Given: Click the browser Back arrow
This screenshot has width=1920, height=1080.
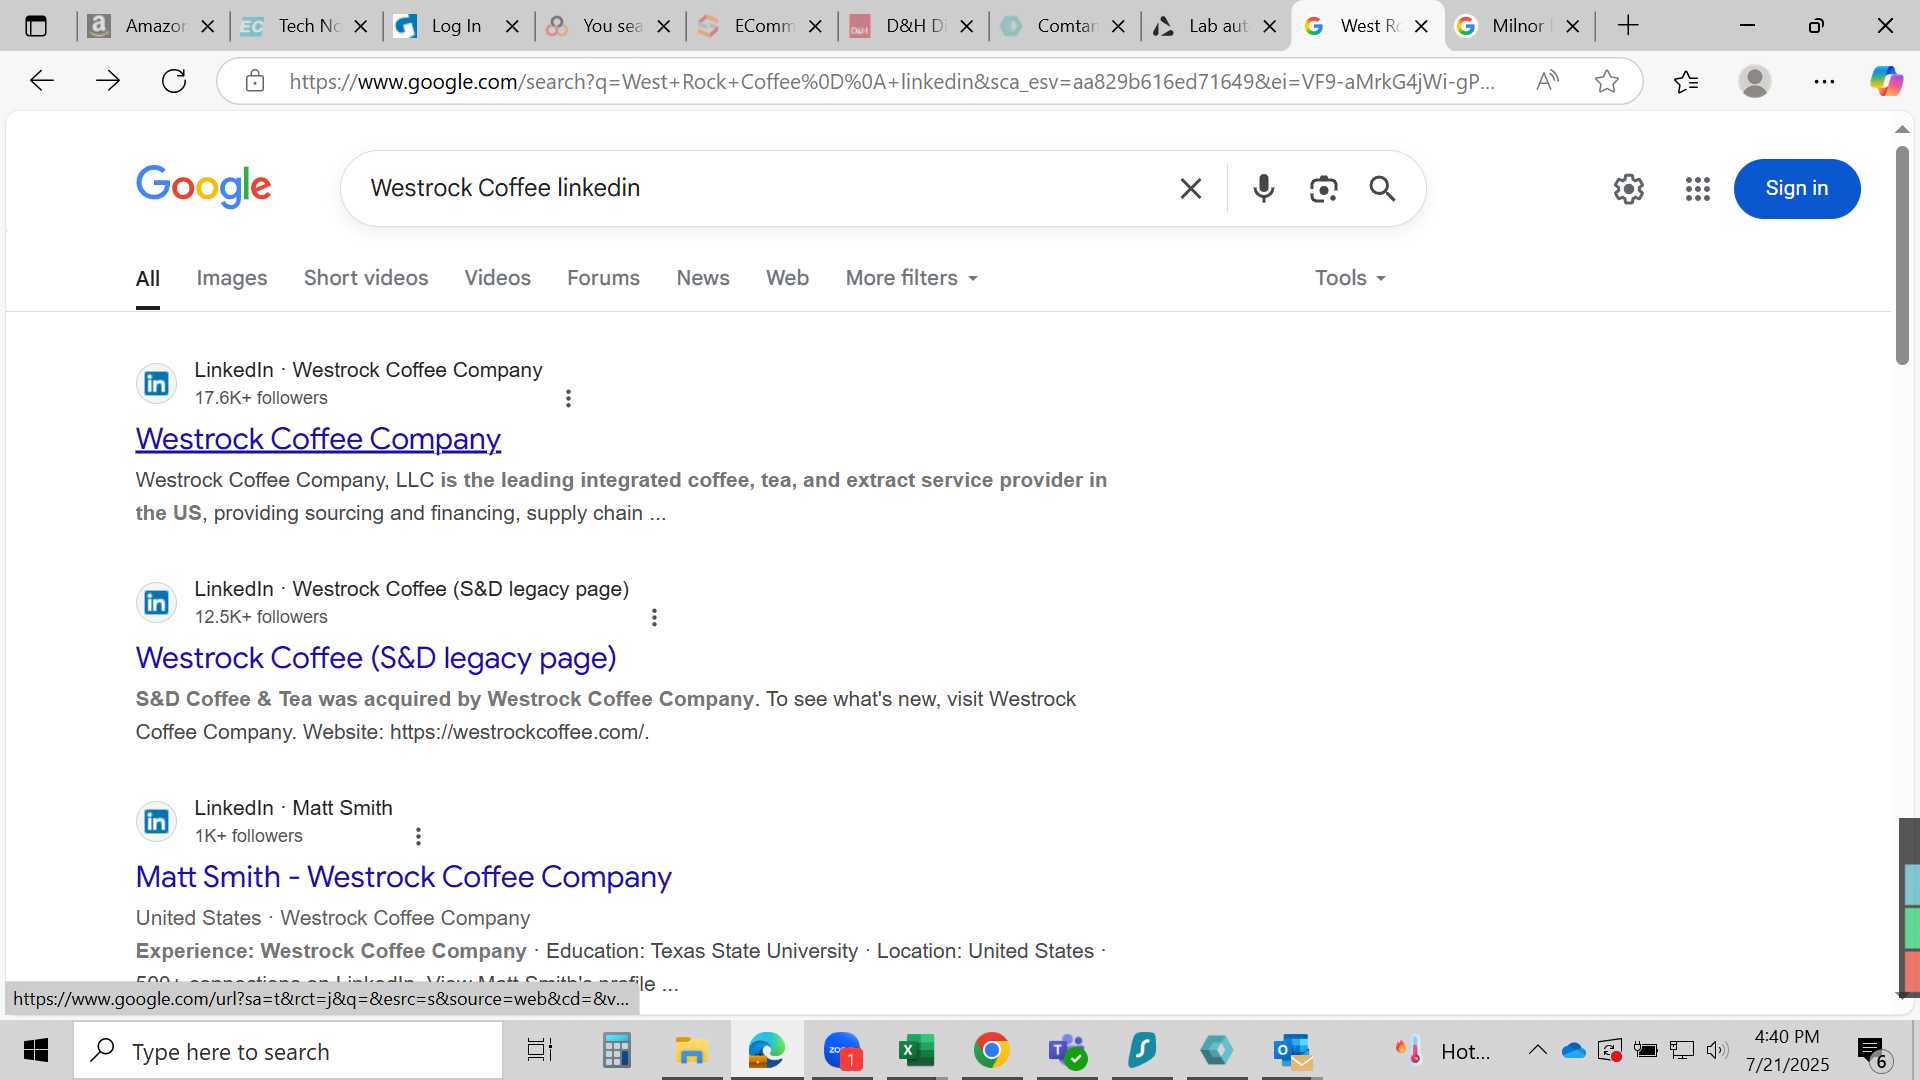Looking at the screenshot, I should point(41,81).
